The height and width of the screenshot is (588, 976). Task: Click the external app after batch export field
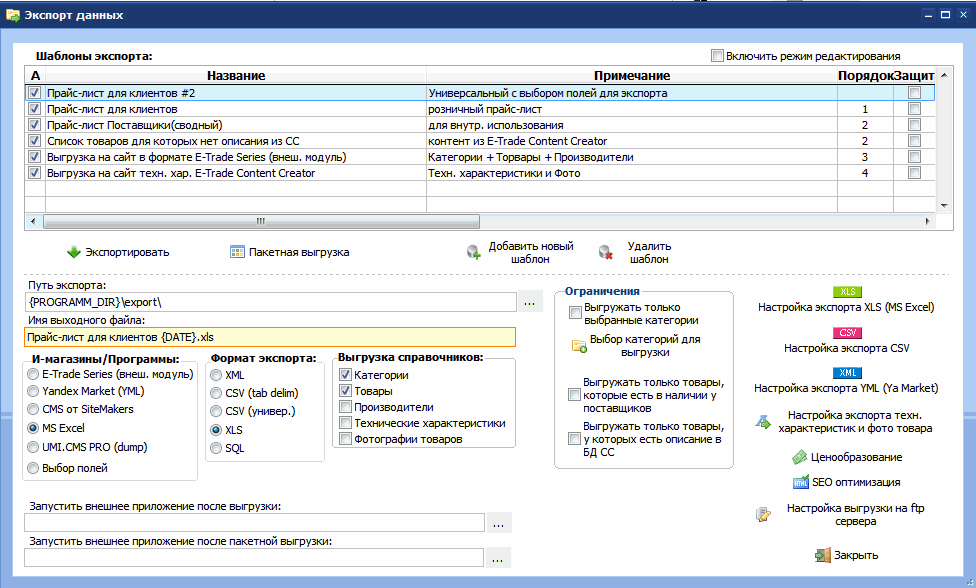pyautogui.click(x=254, y=558)
